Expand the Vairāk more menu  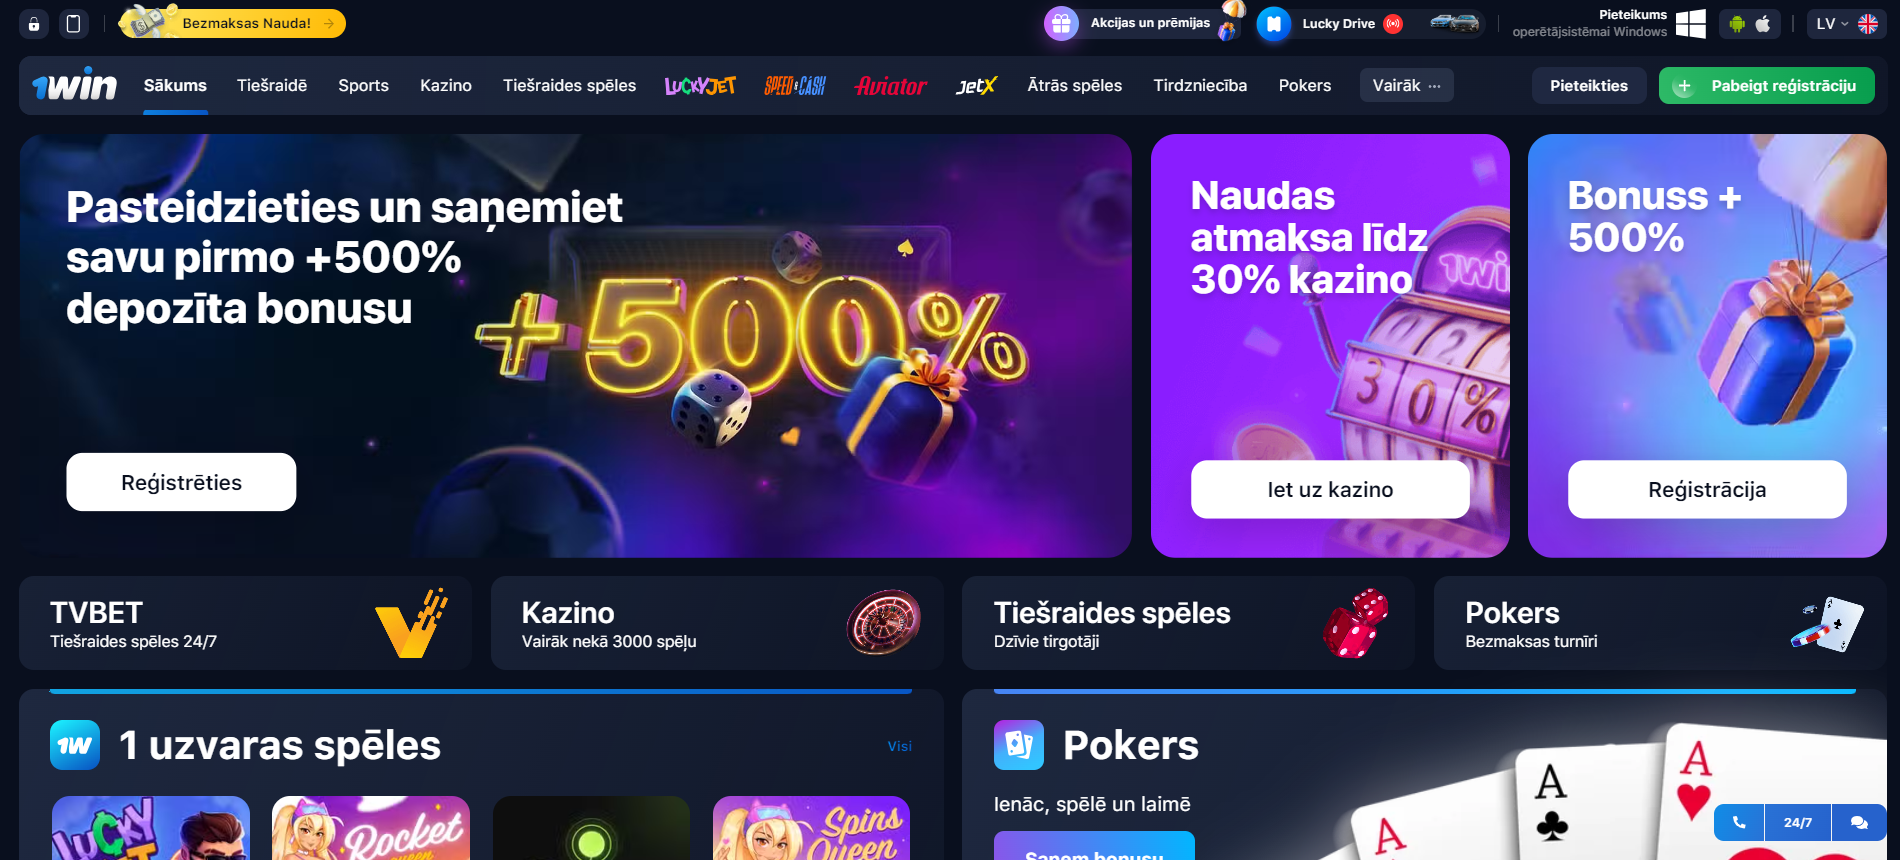[1406, 86]
